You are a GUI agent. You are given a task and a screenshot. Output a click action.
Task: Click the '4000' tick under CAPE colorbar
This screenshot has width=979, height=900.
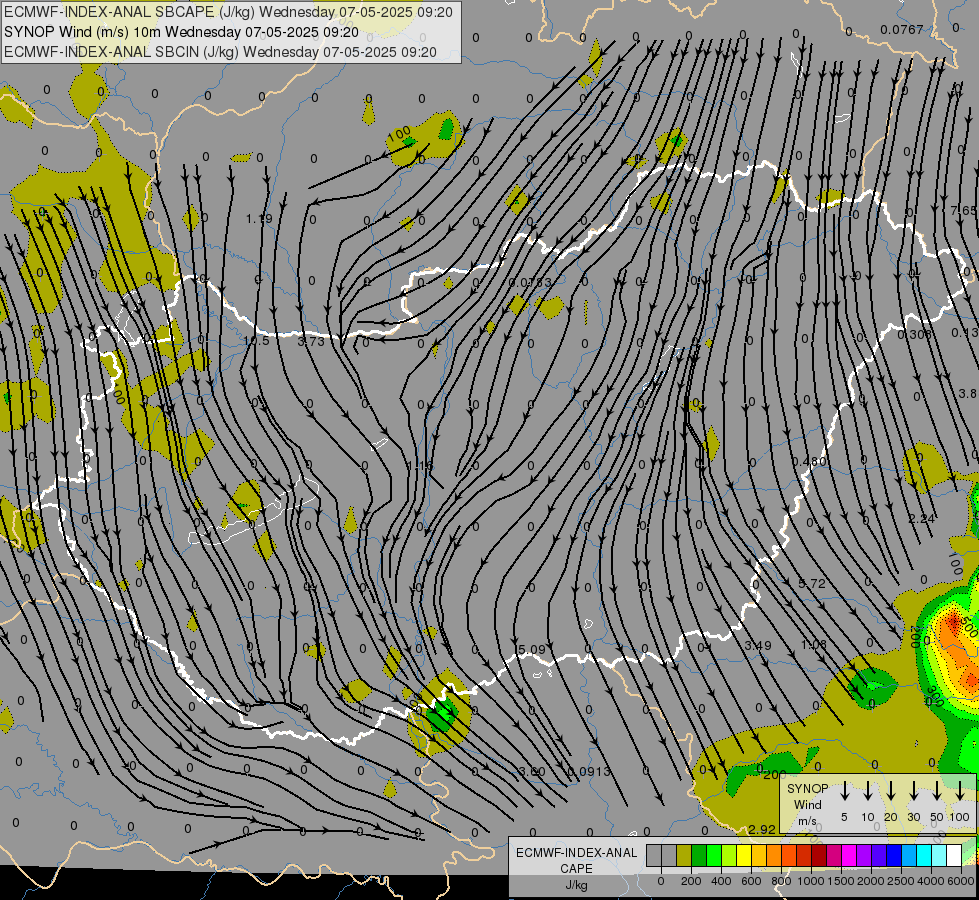click(x=930, y=881)
